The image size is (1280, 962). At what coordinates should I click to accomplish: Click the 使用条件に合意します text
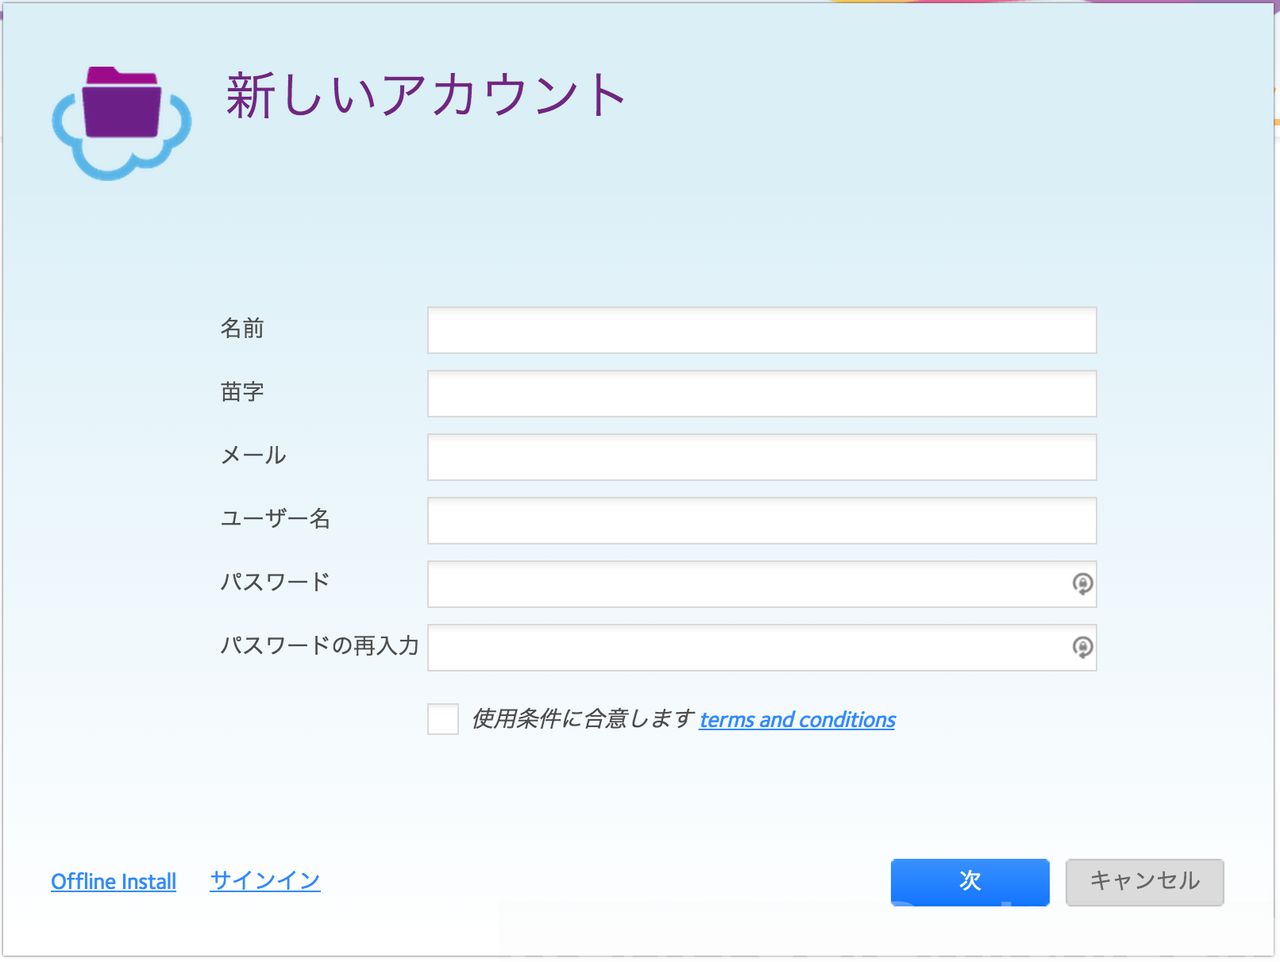(583, 720)
